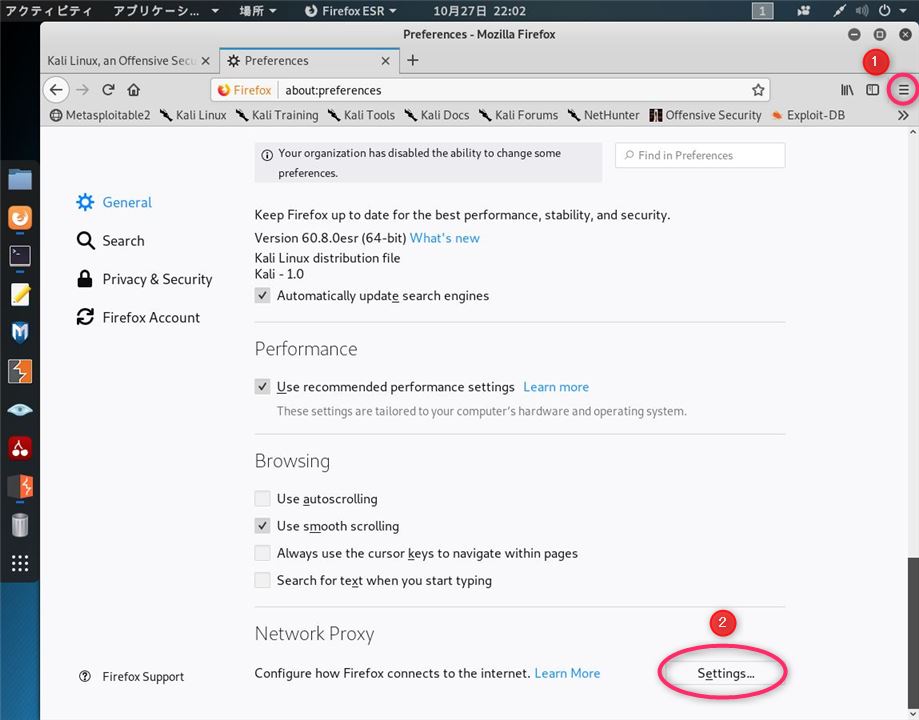This screenshot has height=720, width=919.
Task: Open the Offensive Security bookmark
Action: [x=705, y=116]
